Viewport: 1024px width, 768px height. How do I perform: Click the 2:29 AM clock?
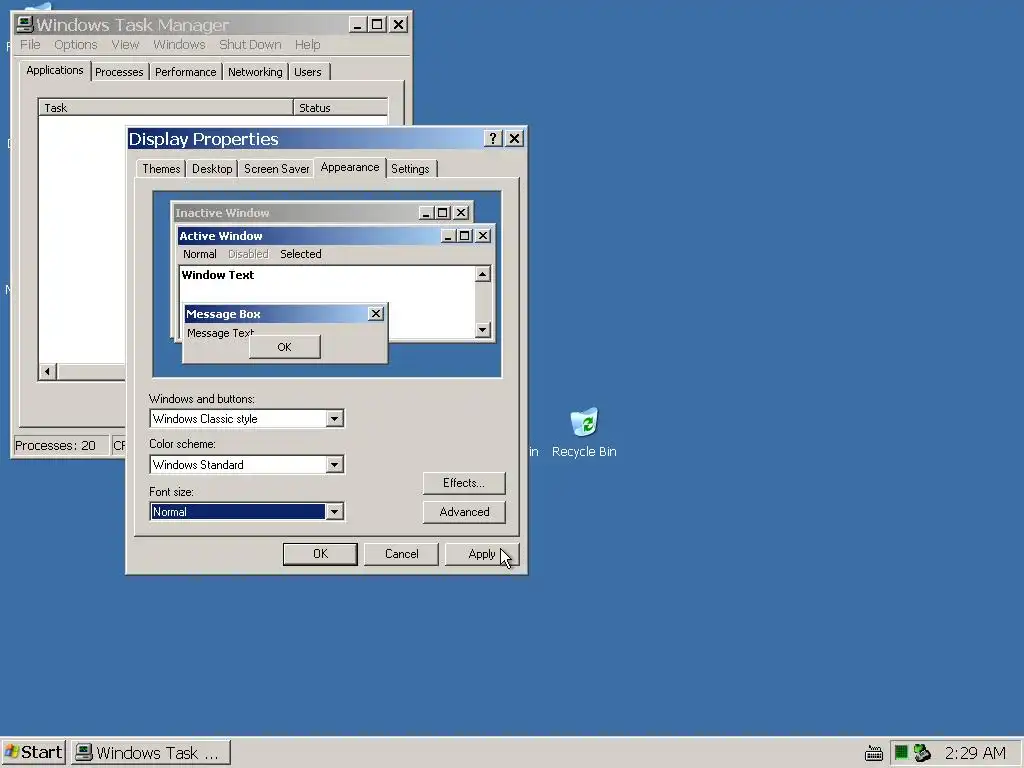click(975, 752)
